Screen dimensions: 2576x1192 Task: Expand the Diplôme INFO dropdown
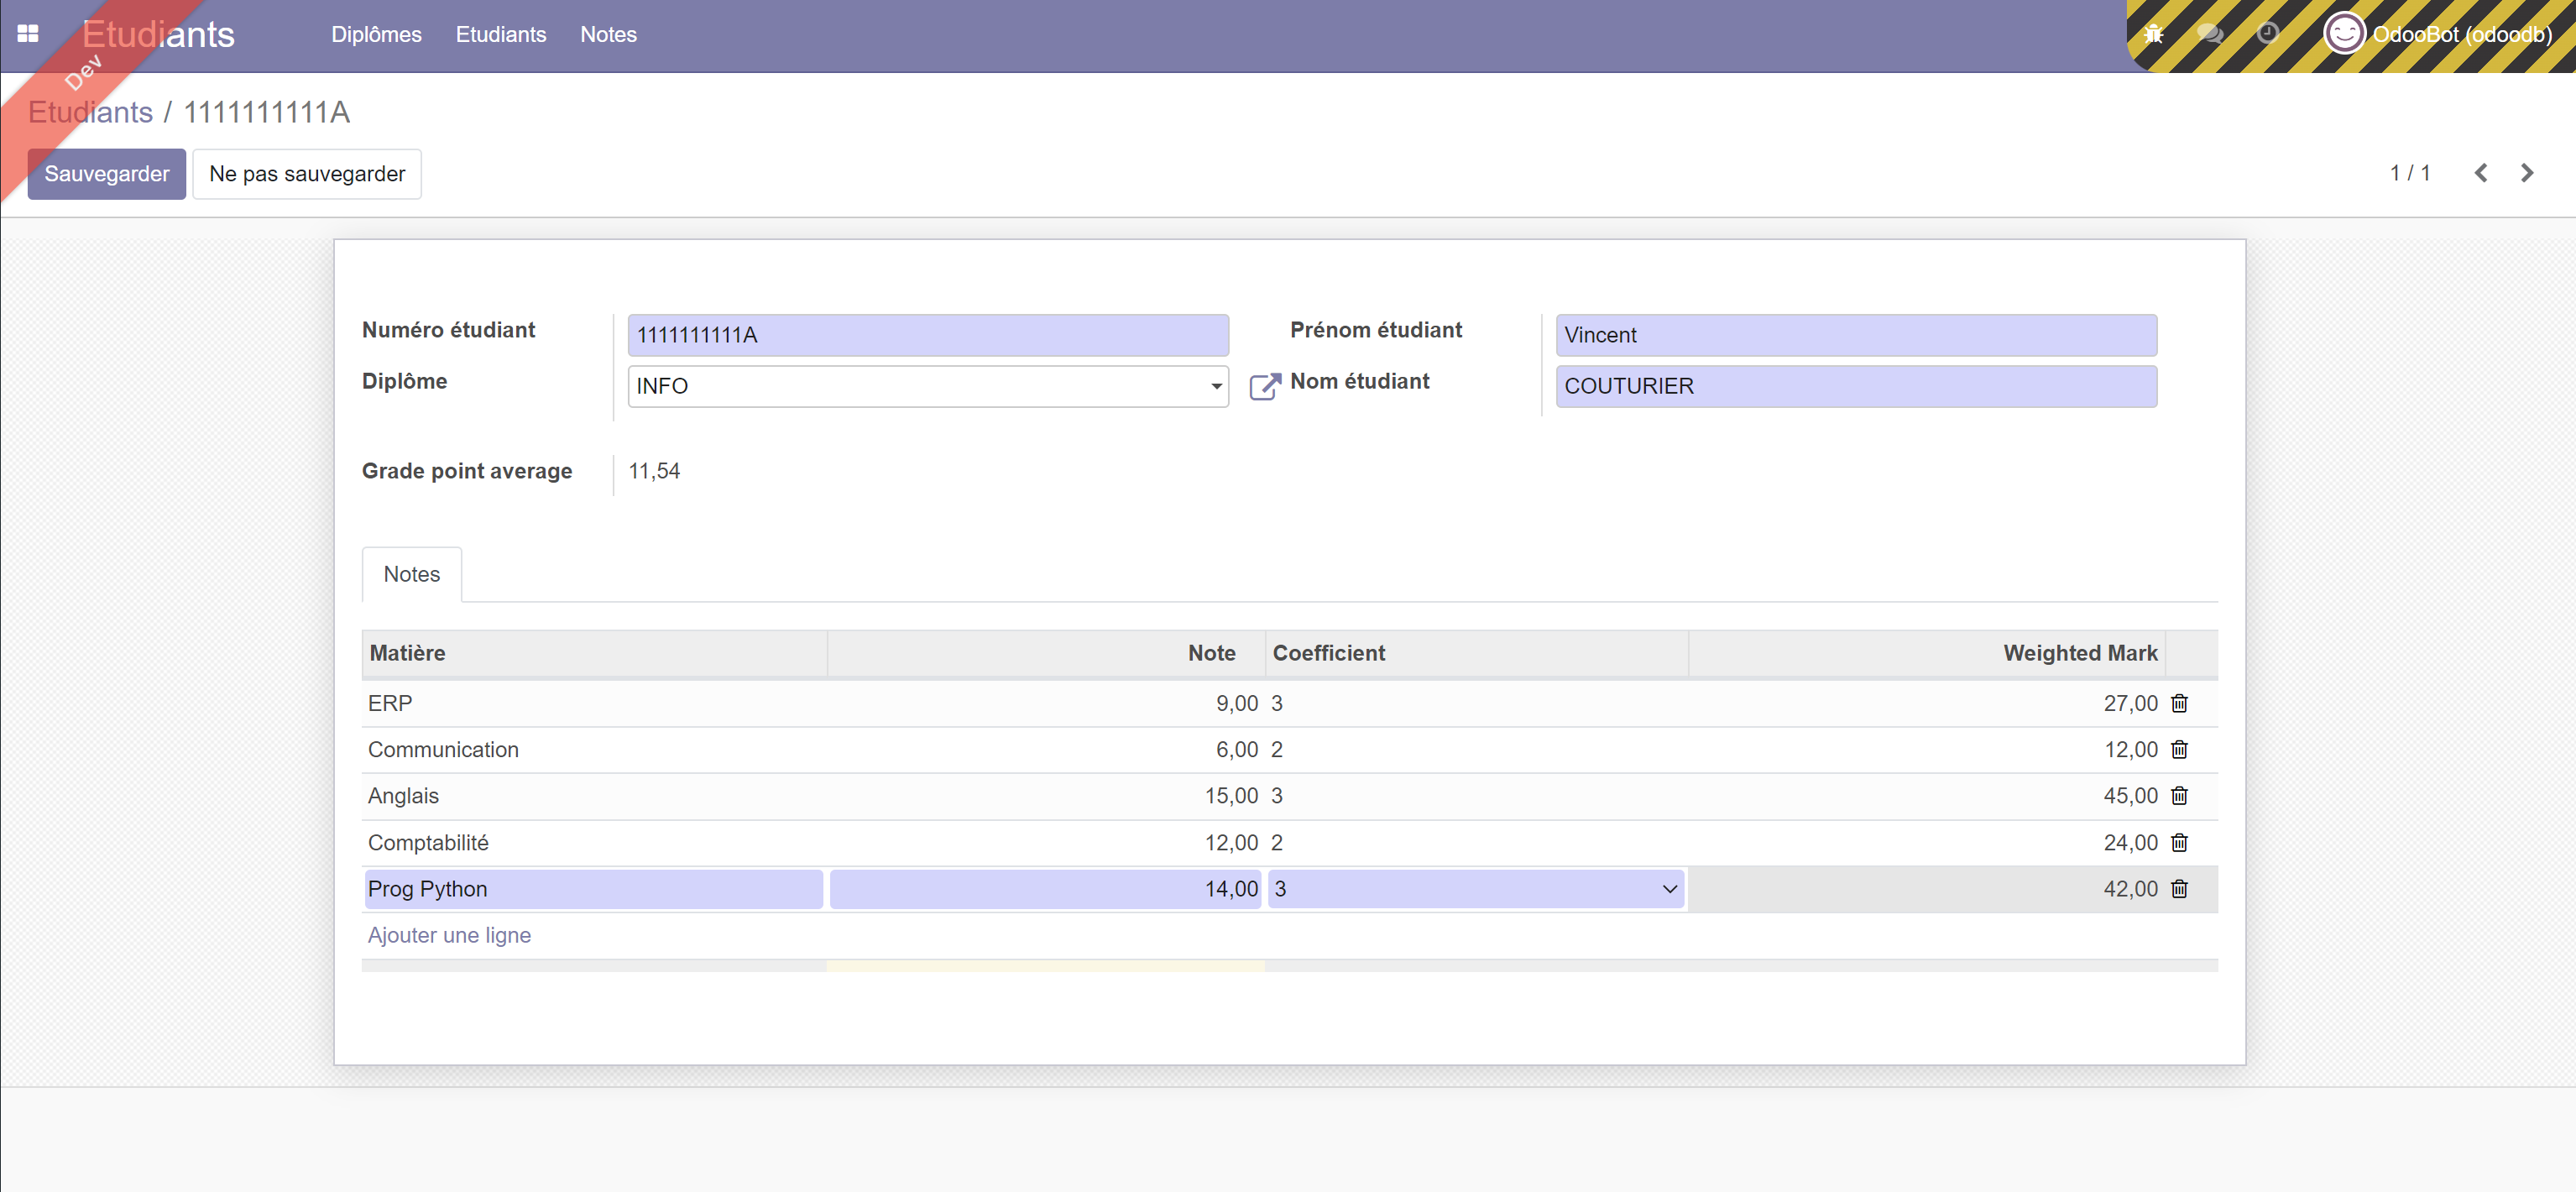click(x=1215, y=386)
